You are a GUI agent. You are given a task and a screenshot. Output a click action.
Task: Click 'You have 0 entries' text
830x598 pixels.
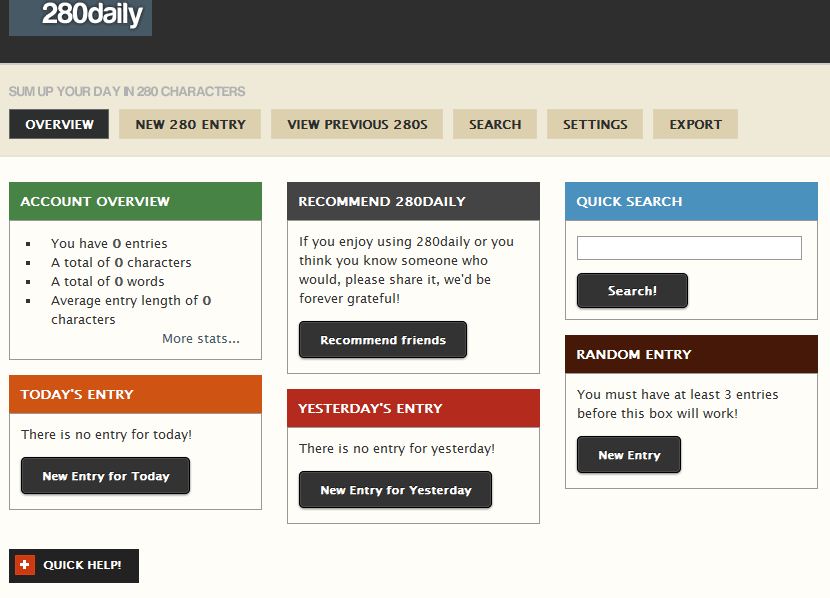tap(109, 243)
